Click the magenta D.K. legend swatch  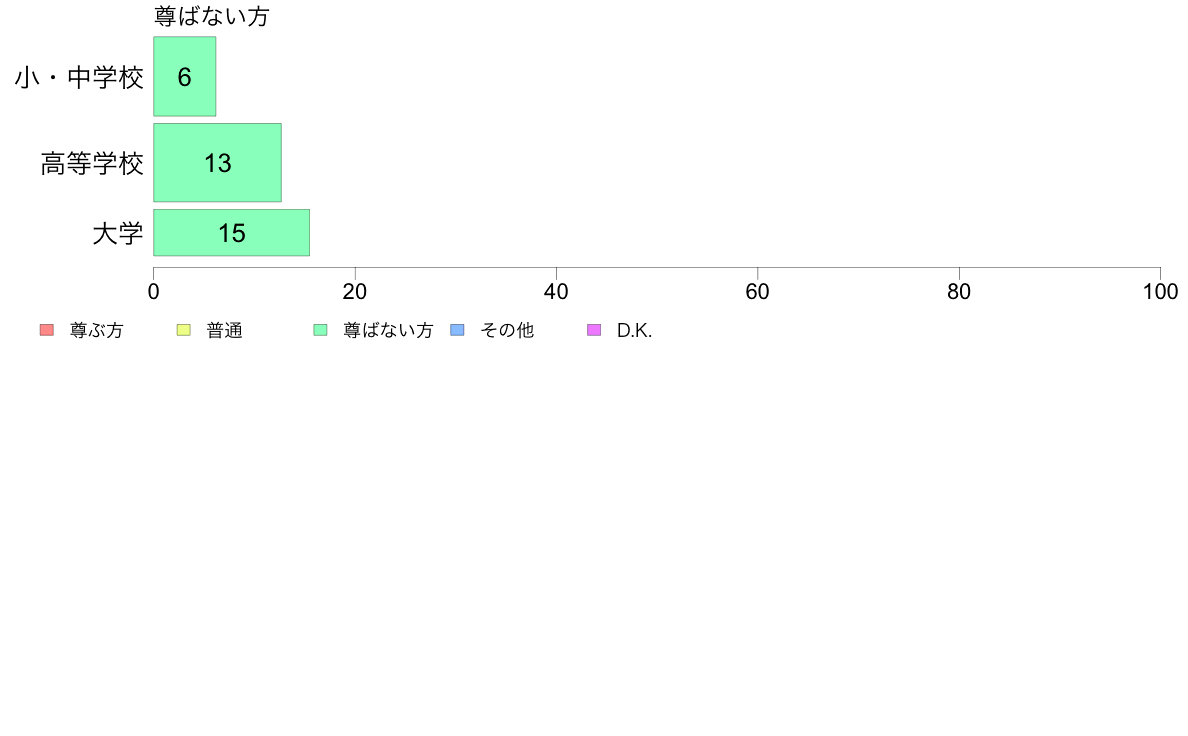(594, 330)
